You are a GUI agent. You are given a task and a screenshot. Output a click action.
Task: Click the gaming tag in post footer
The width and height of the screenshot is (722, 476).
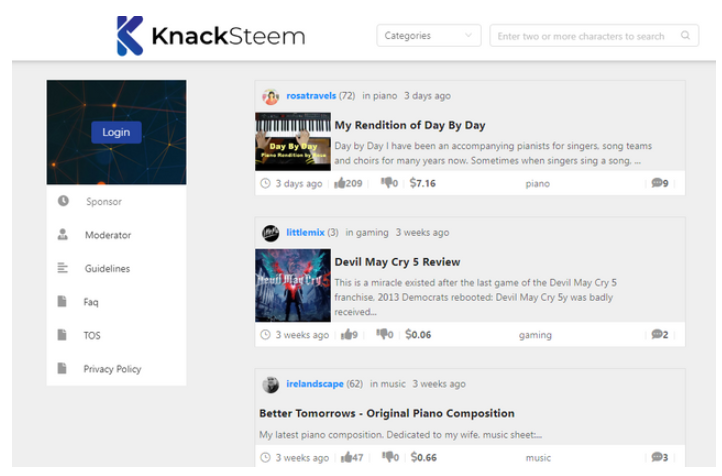[535, 335]
